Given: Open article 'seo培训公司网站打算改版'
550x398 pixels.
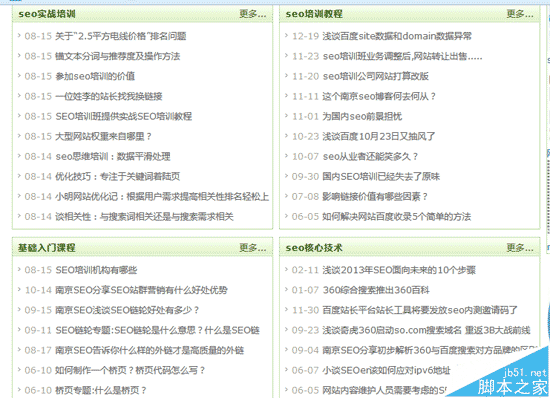Looking at the screenshot, I should click(x=376, y=76).
